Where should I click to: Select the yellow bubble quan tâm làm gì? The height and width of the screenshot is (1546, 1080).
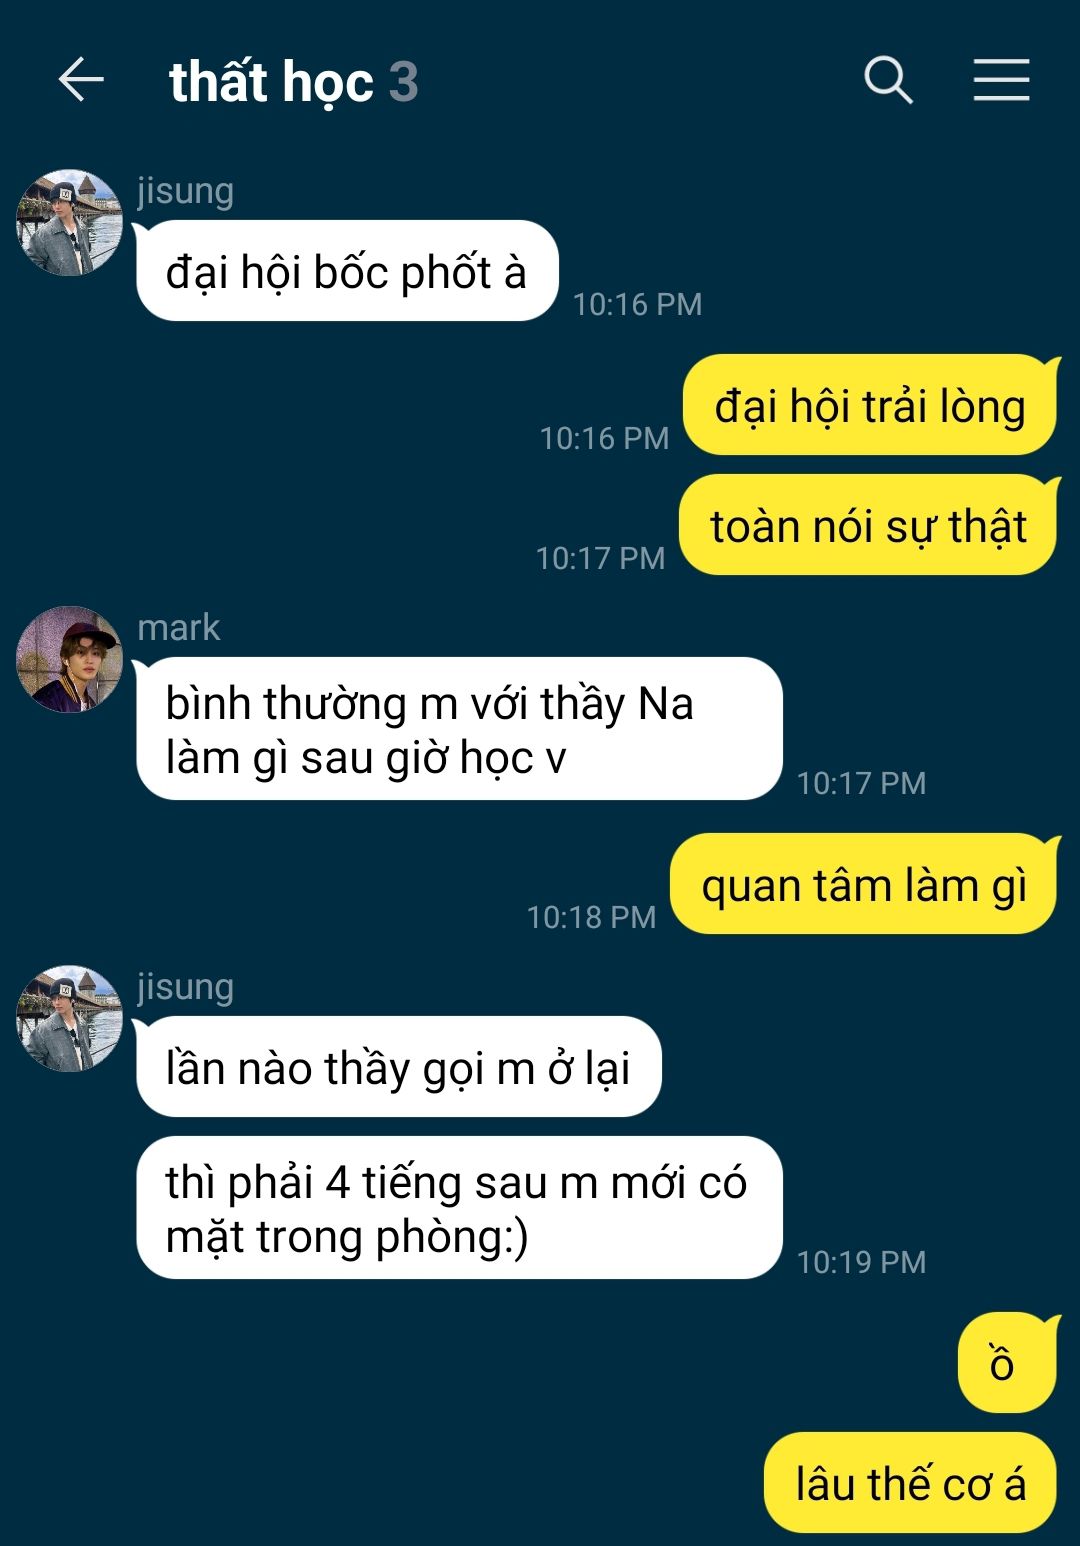point(864,884)
